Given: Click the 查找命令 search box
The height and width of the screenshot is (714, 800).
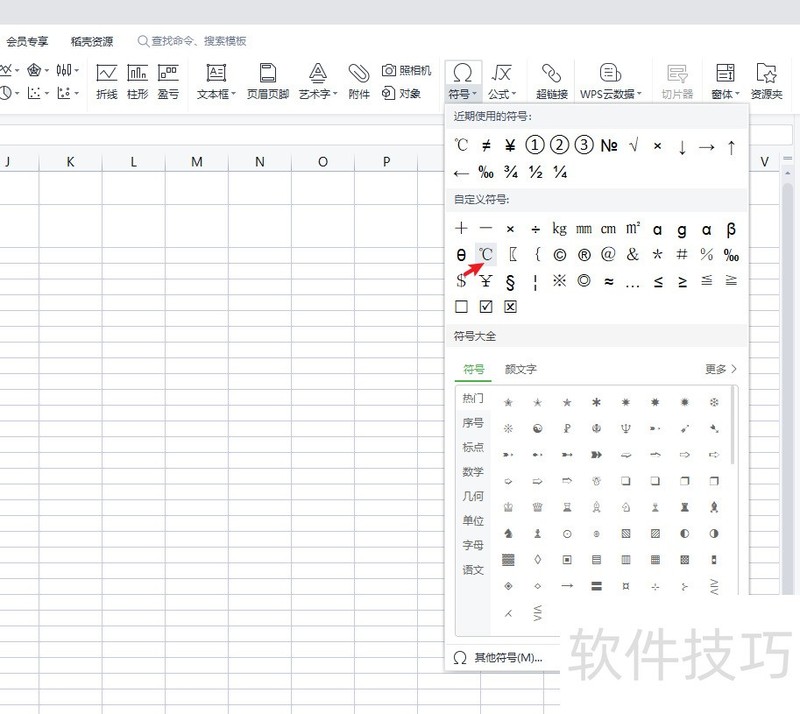Looking at the screenshot, I should point(200,42).
